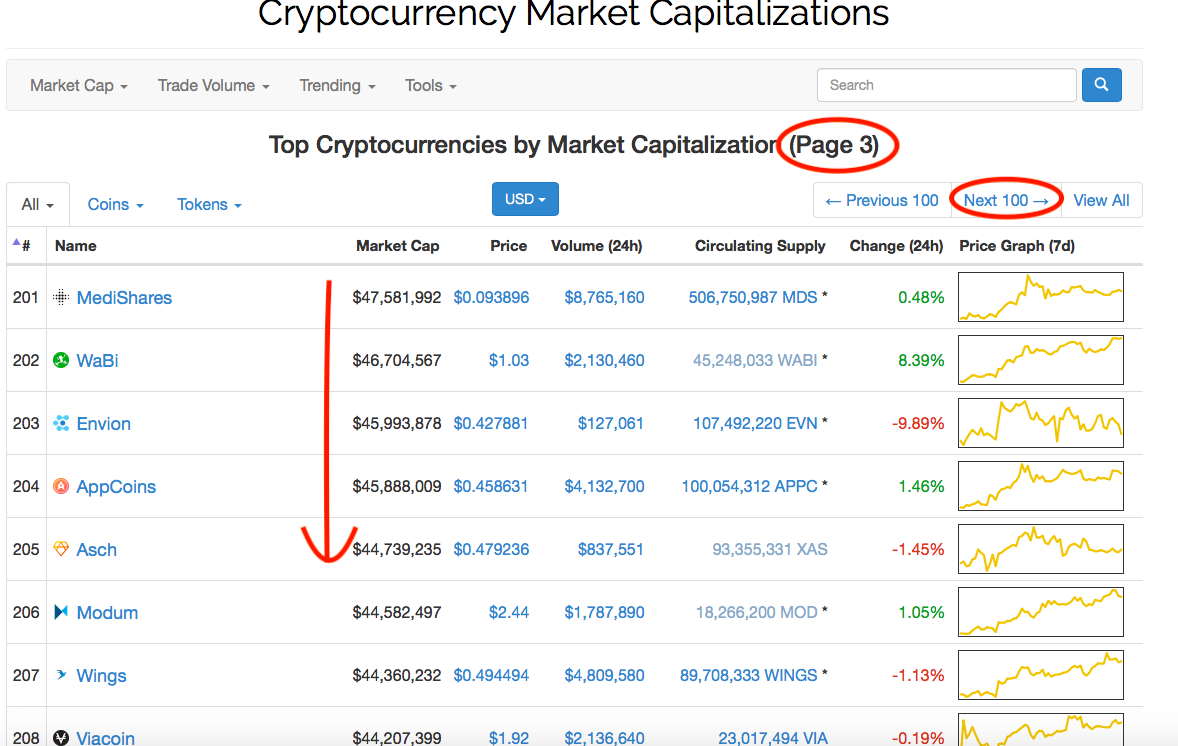Image resolution: width=1178 pixels, height=746 pixels.
Task: Open the Market Cap dropdown menu
Action: coord(79,86)
